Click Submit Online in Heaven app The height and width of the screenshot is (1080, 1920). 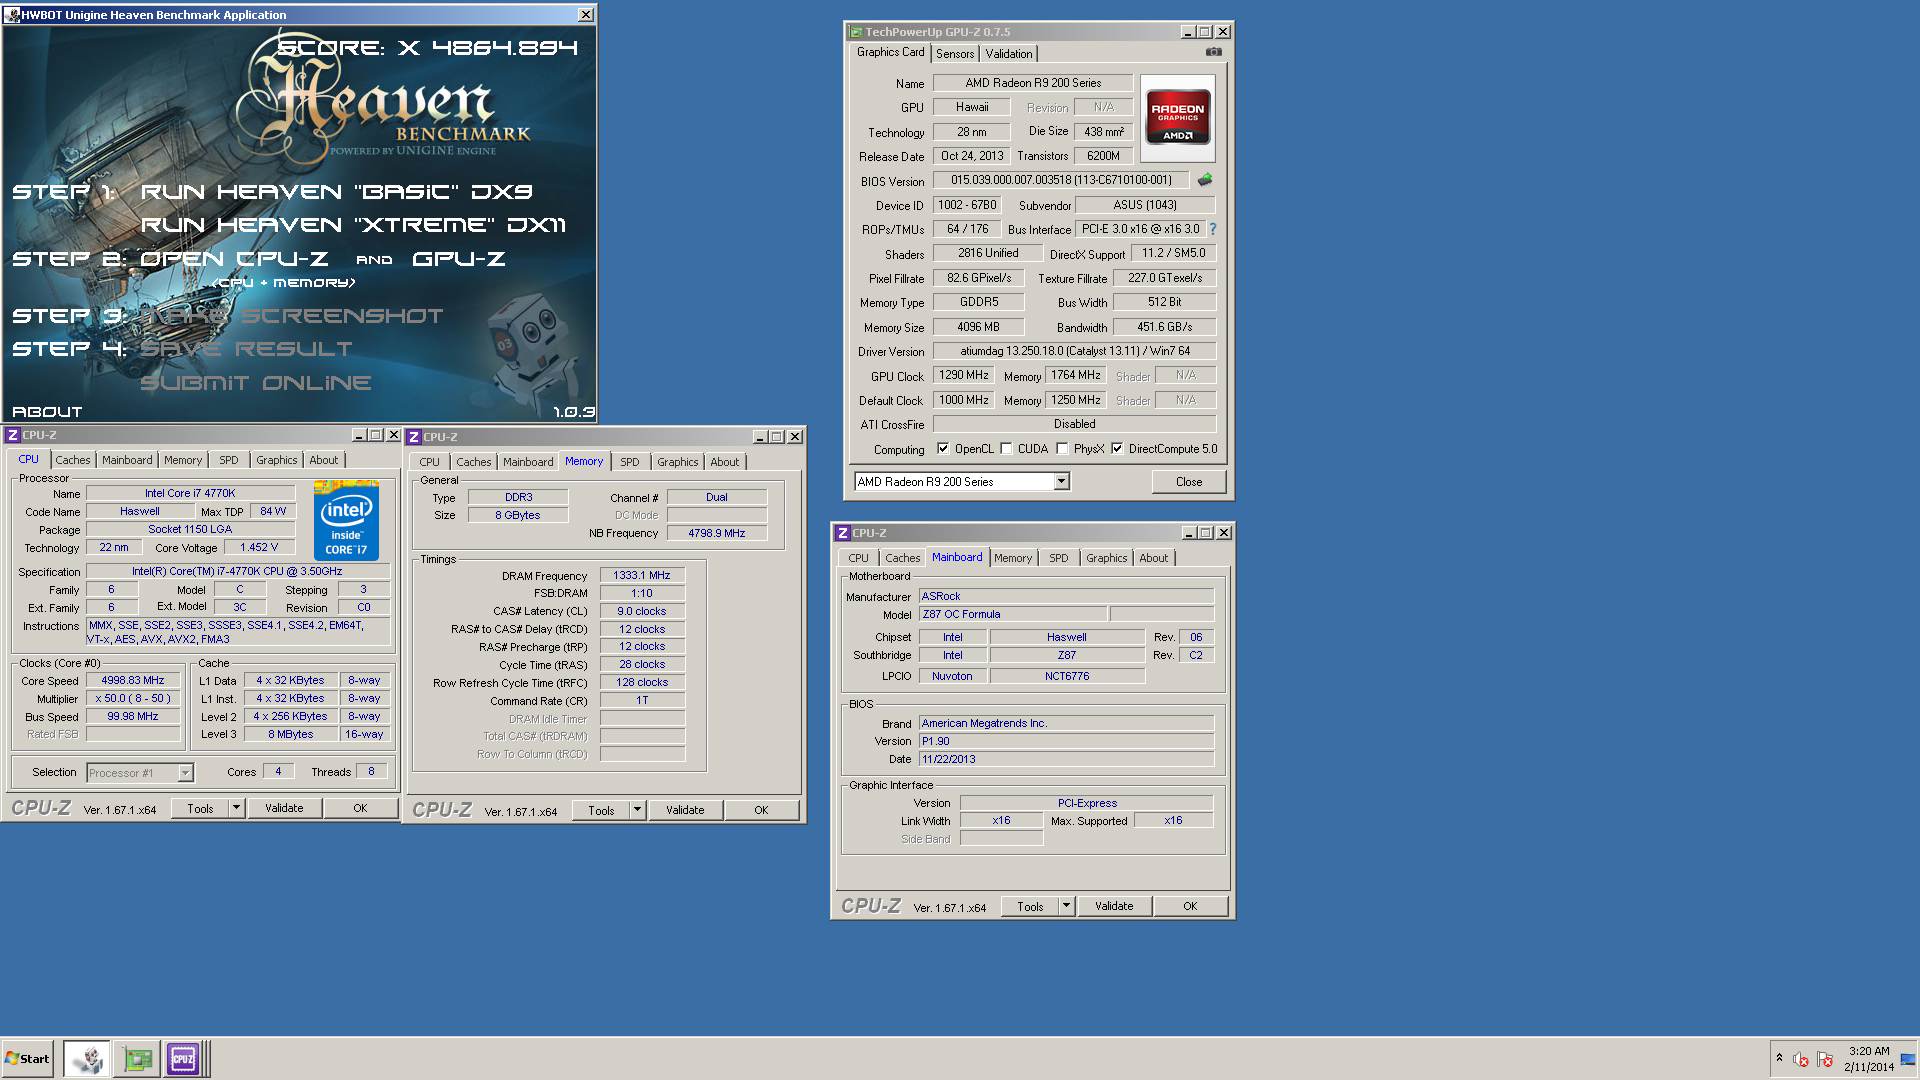[256, 383]
